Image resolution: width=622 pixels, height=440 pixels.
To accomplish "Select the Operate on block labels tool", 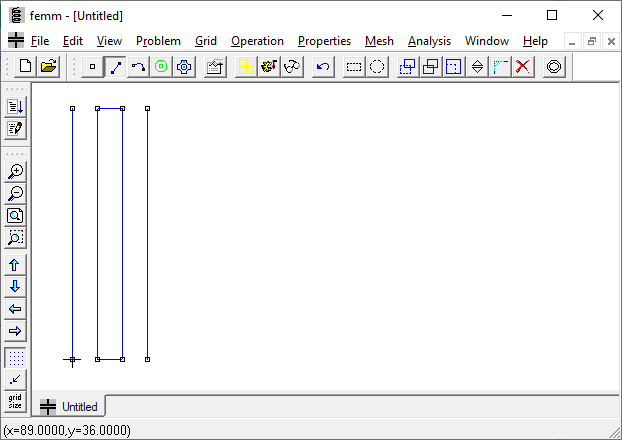I will coord(161,67).
